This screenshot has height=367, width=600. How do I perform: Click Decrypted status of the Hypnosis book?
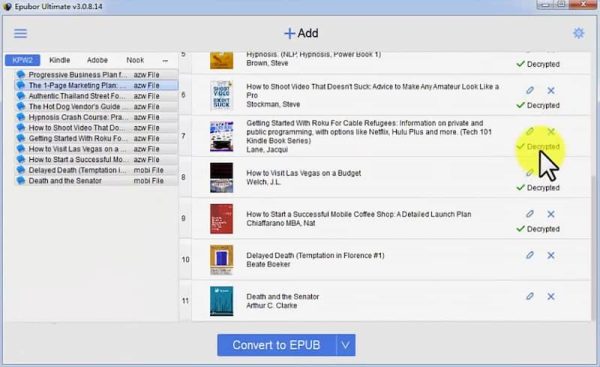[538, 64]
